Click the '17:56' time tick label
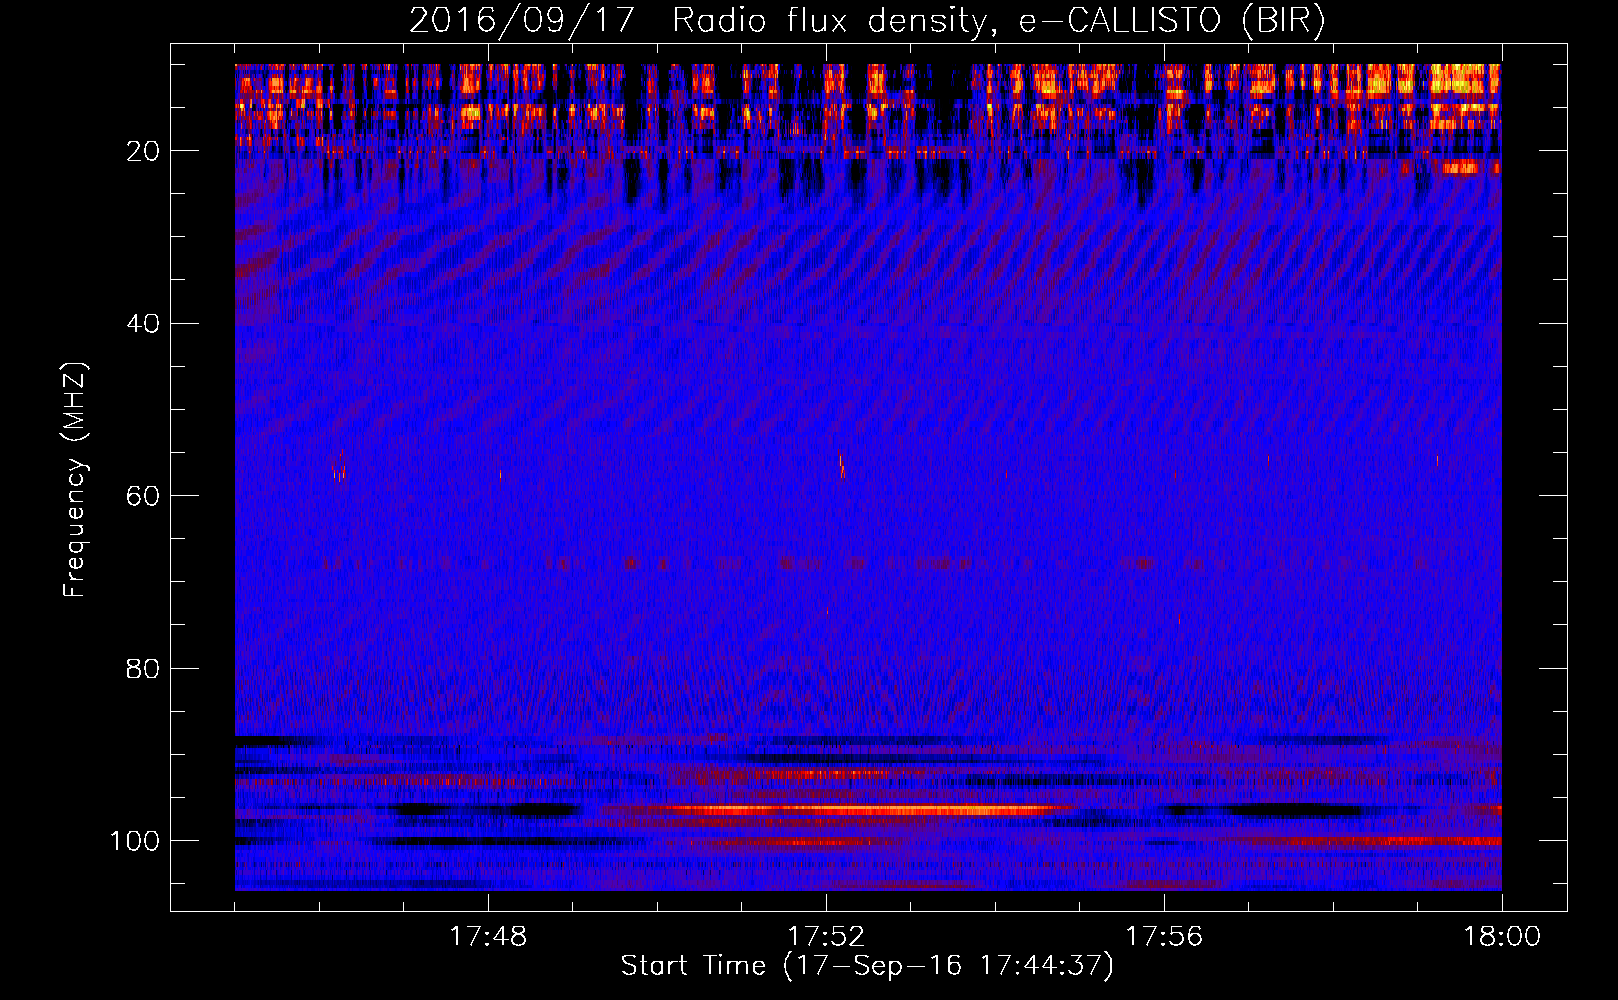 point(1164,937)
